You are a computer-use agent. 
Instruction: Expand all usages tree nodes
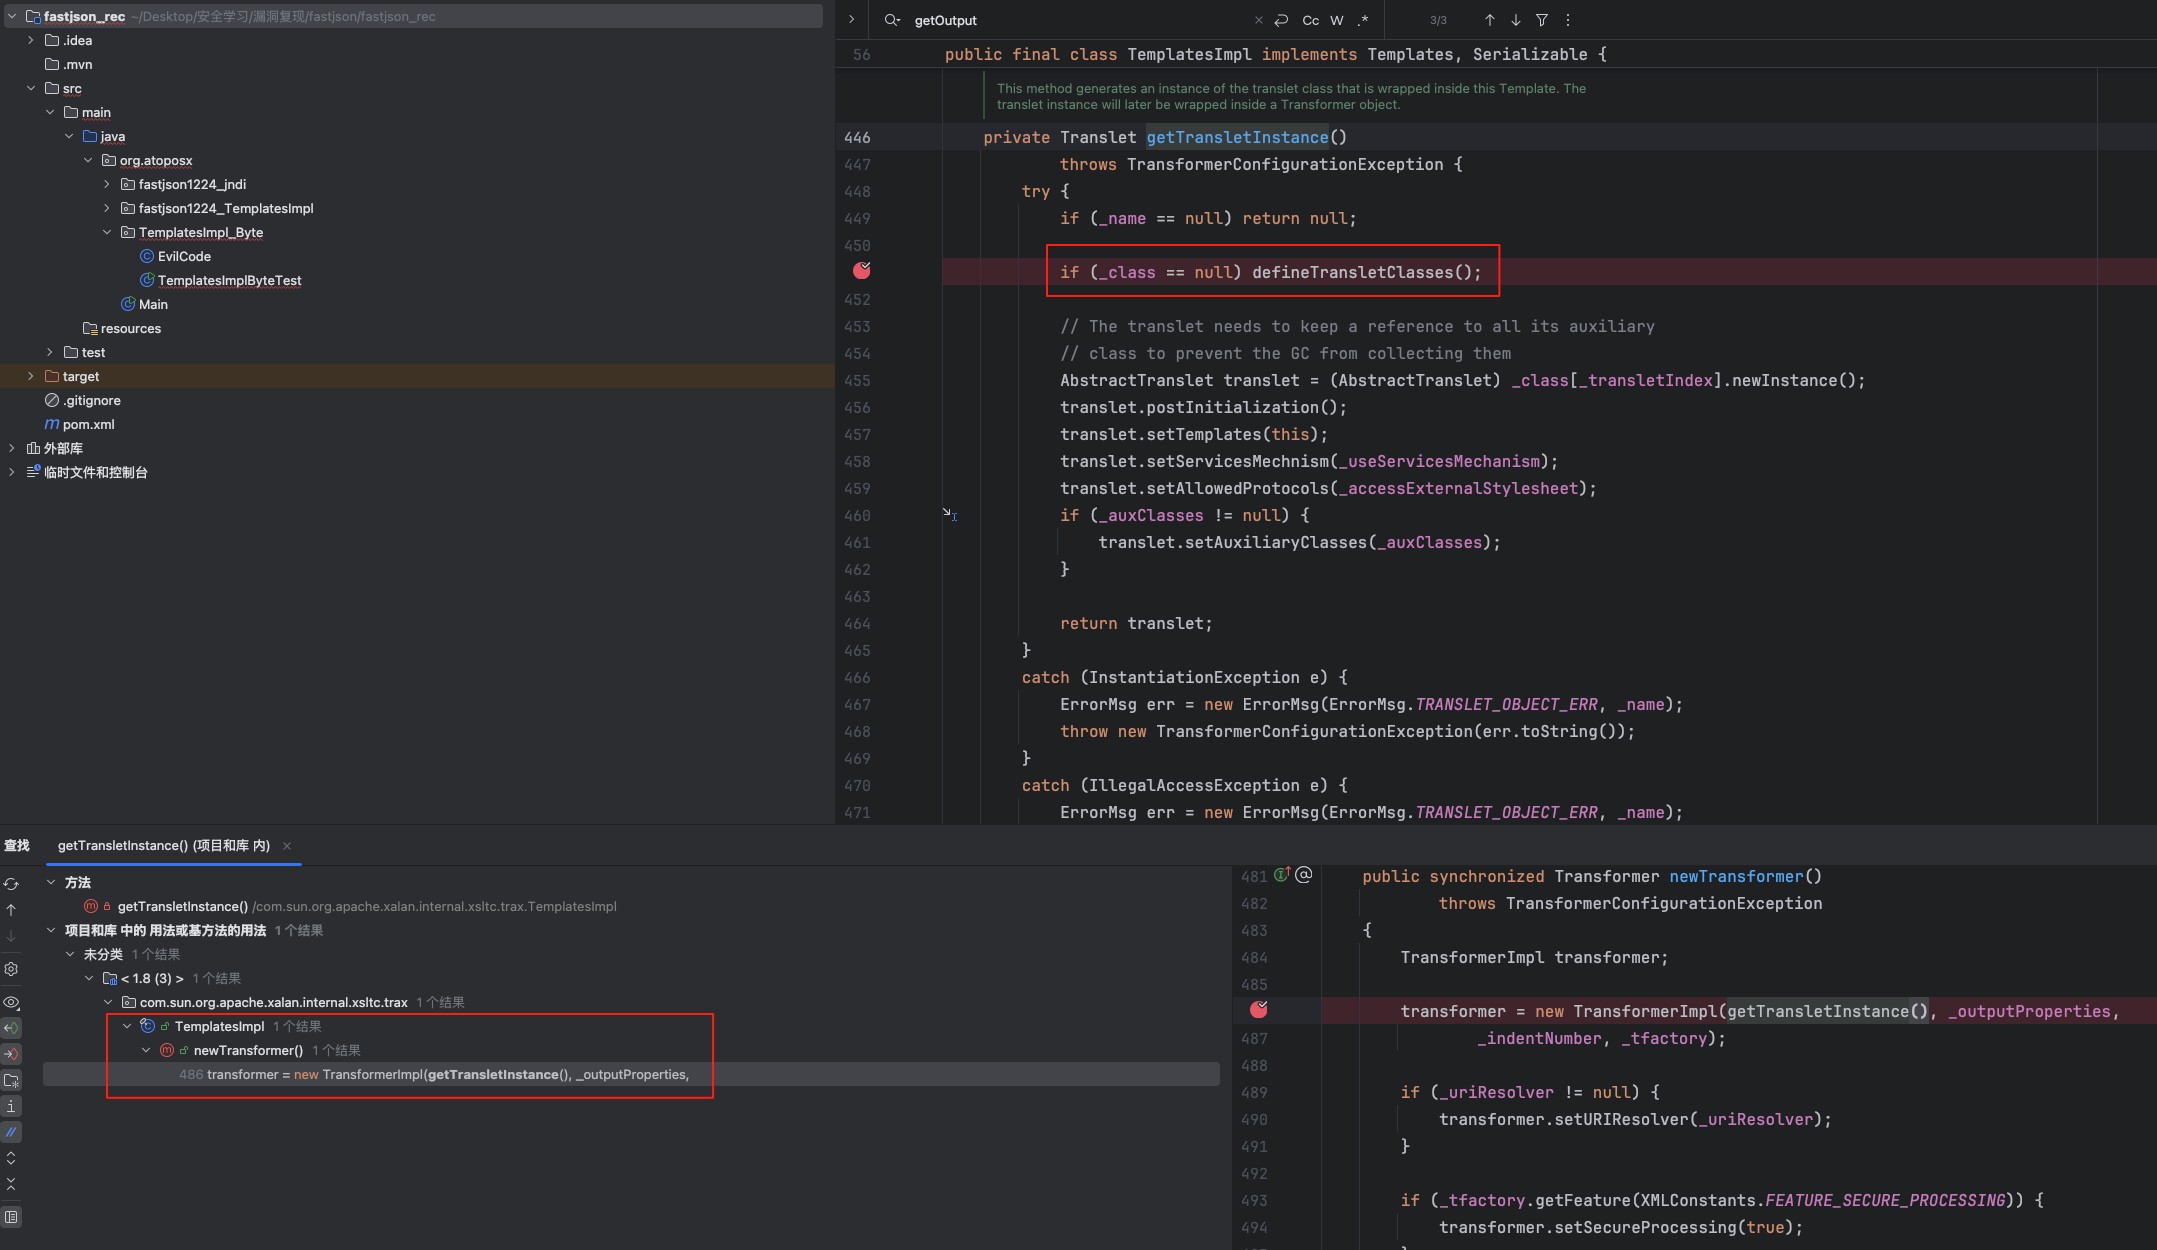click(x=11, y=1158)
